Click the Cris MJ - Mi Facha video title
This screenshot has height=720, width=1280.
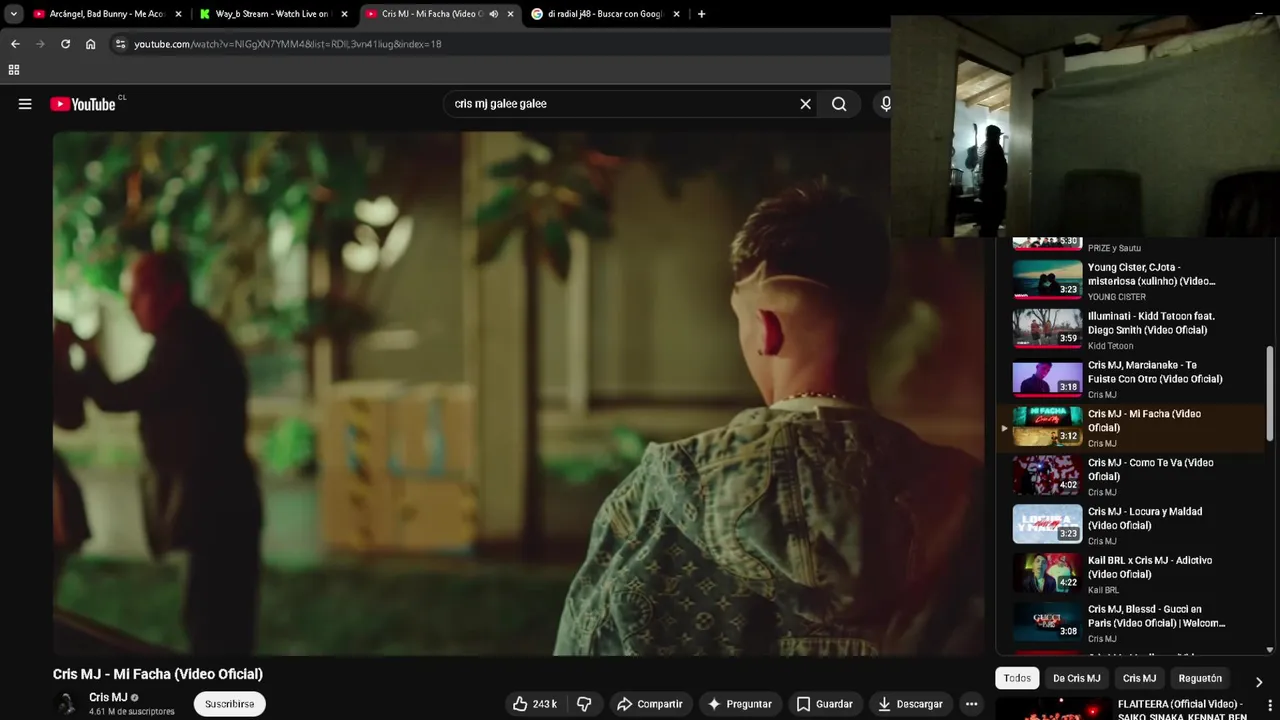pos(158,674)
